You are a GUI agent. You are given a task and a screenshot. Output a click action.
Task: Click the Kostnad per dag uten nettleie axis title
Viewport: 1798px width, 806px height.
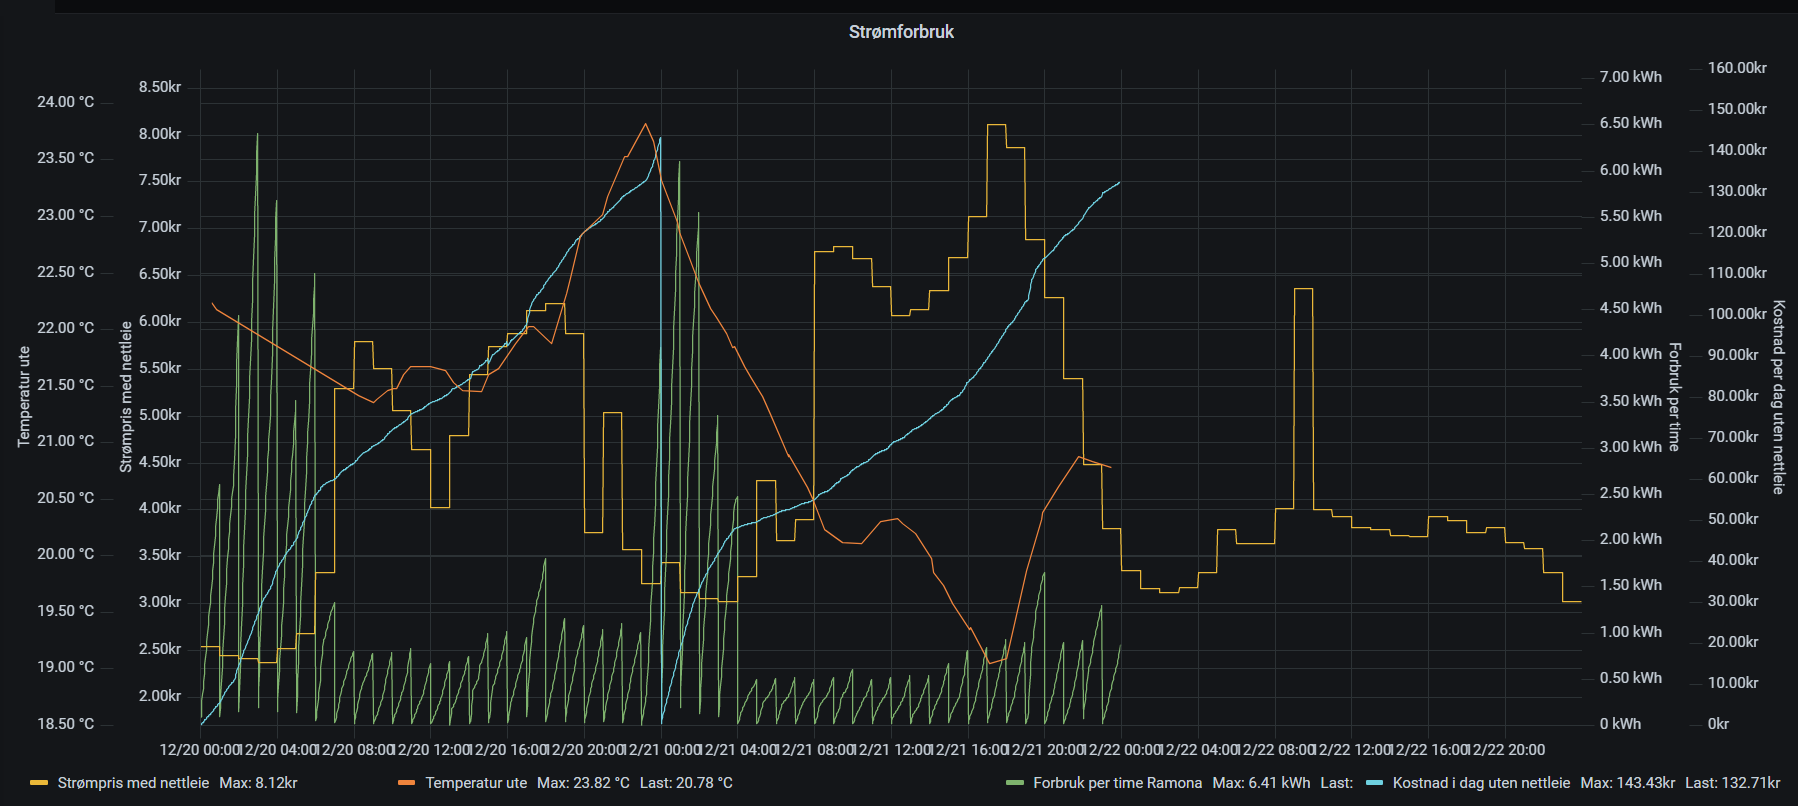pyautogui.click(x=1778, y=397)
